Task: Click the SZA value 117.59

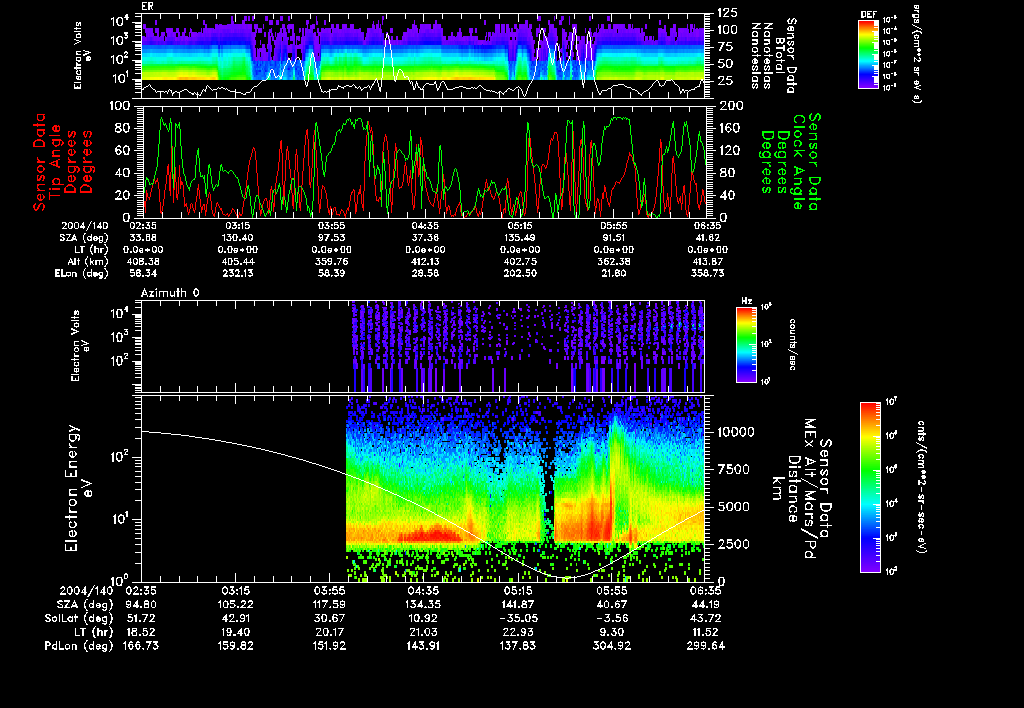Action: click(329, 604)
